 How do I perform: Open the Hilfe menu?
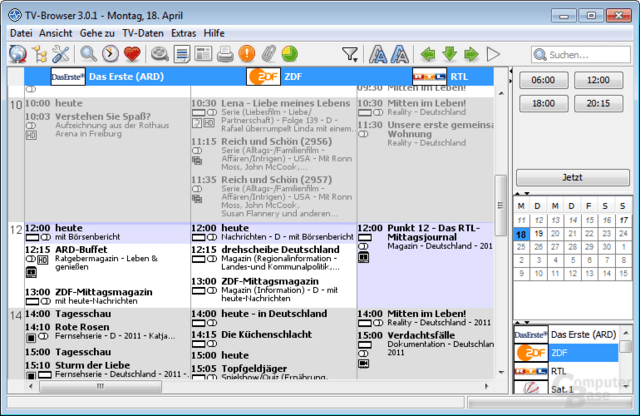tap(214, 33)
